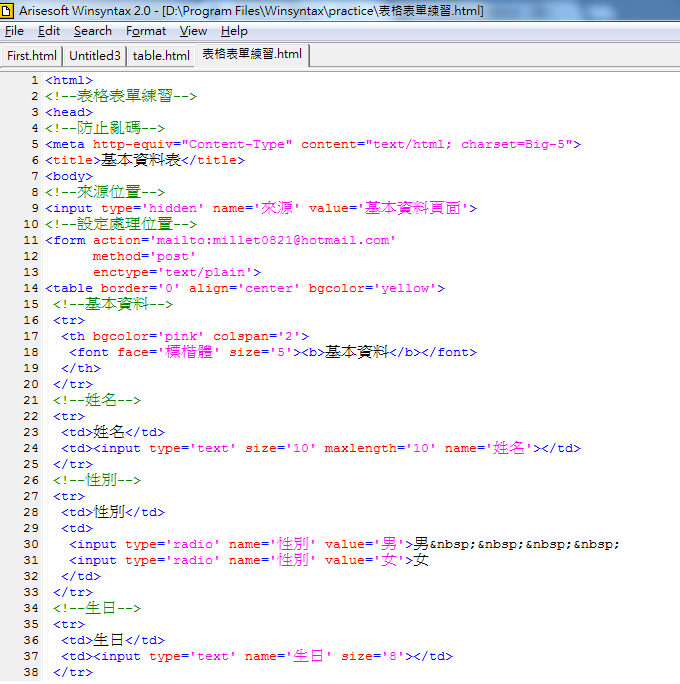Switch to the table.html tab
680x684 pixels.
pyautogui.click(x=161, y=56)
